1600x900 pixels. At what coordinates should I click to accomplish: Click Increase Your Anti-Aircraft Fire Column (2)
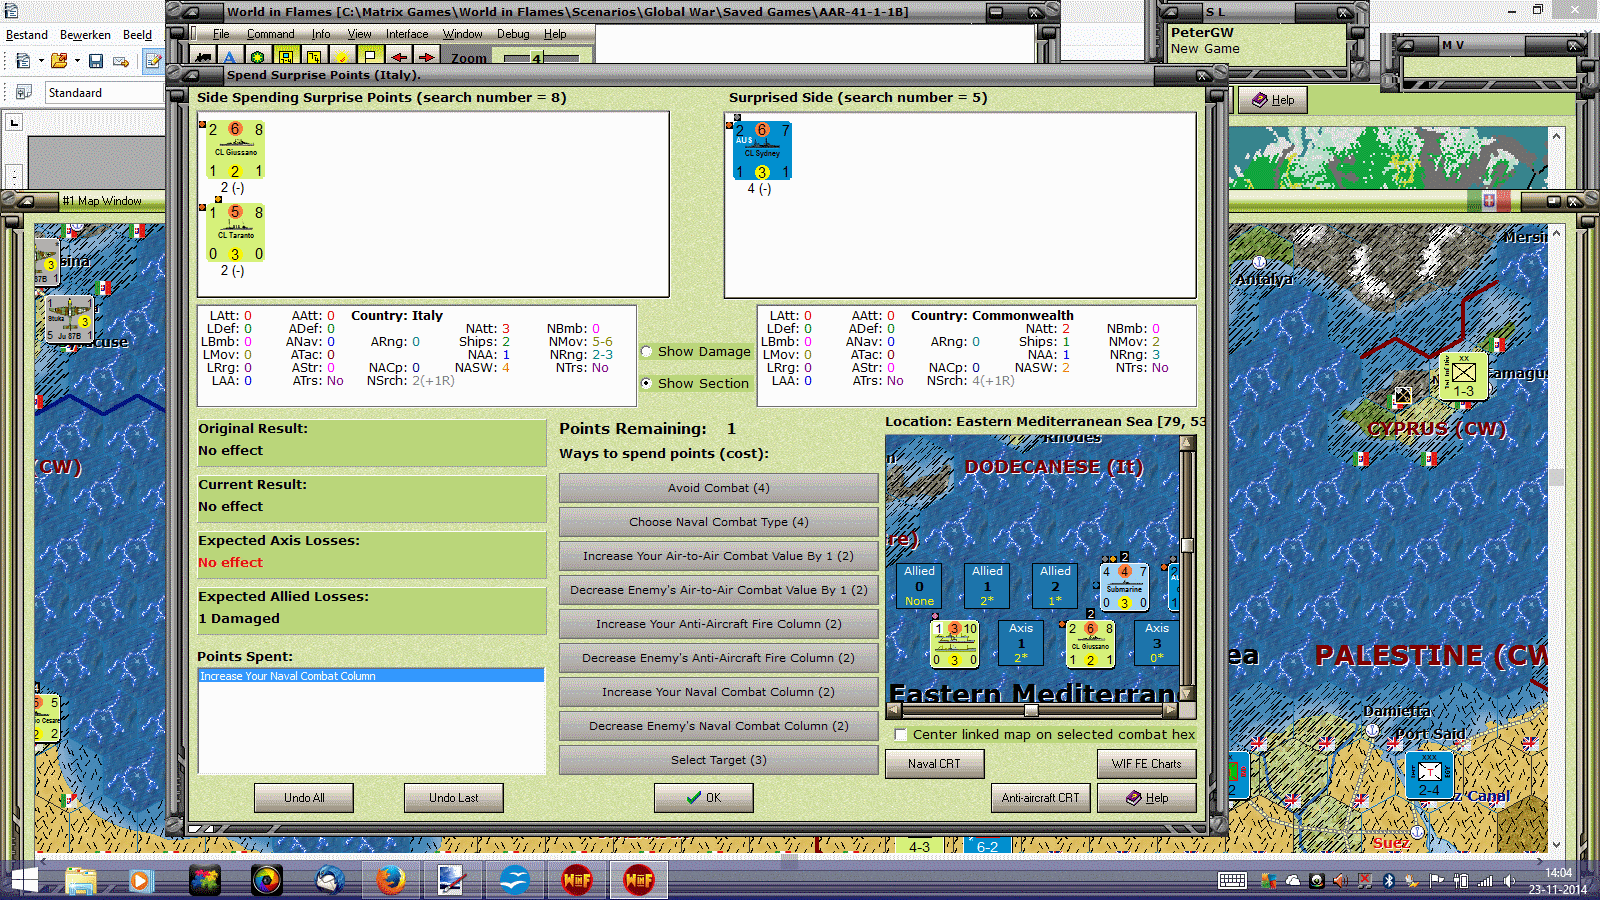tap(718, 624)
